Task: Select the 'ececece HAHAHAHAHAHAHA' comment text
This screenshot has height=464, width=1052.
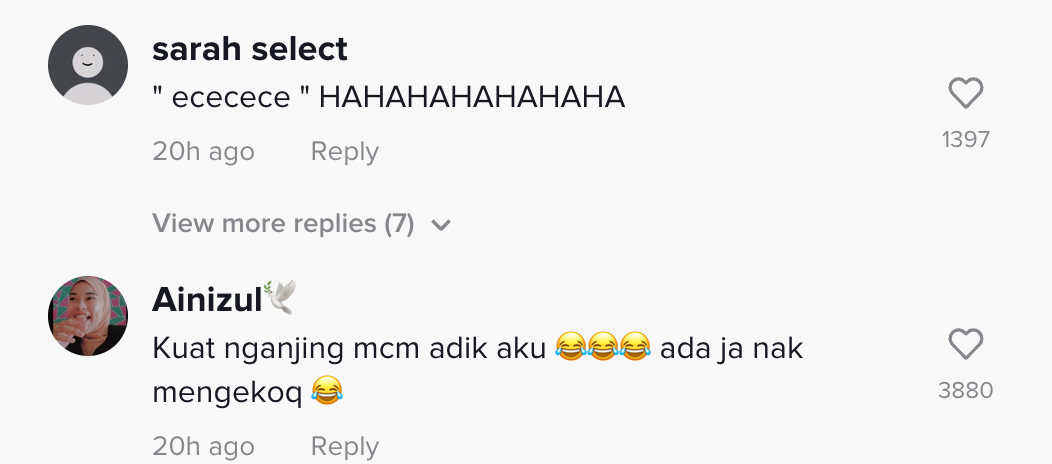Action: pos(389,98)
